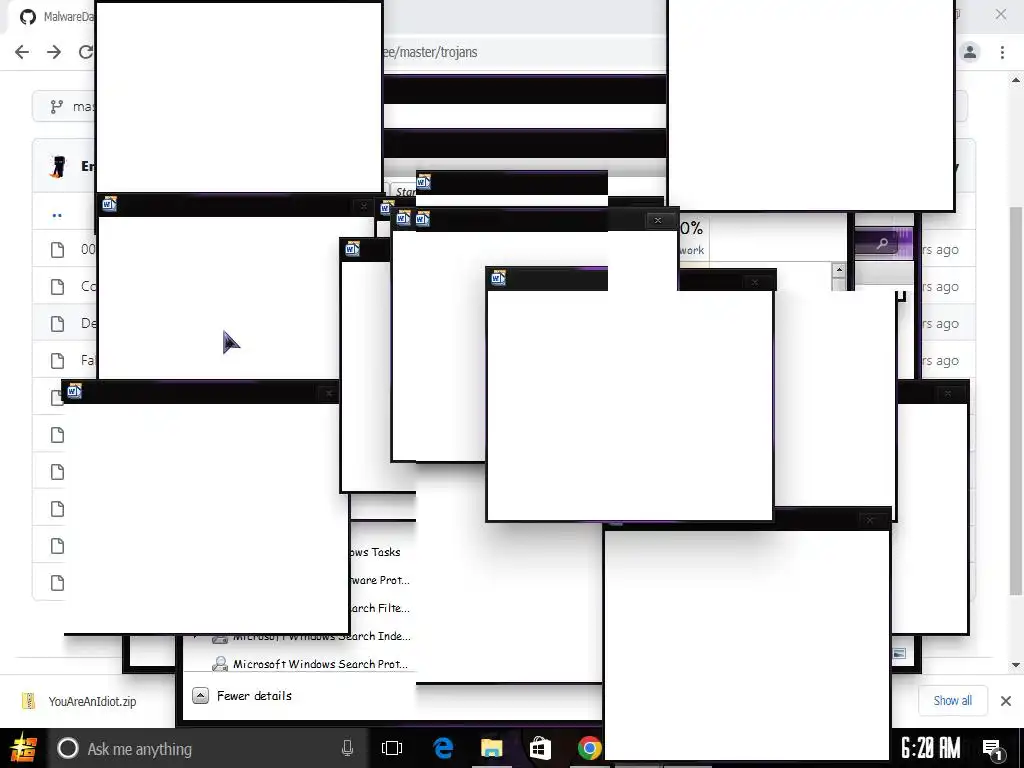Click the Microsoft Windows Search Prot... process icon
The width and height of the screenshot is (1024, 768).
220,664
